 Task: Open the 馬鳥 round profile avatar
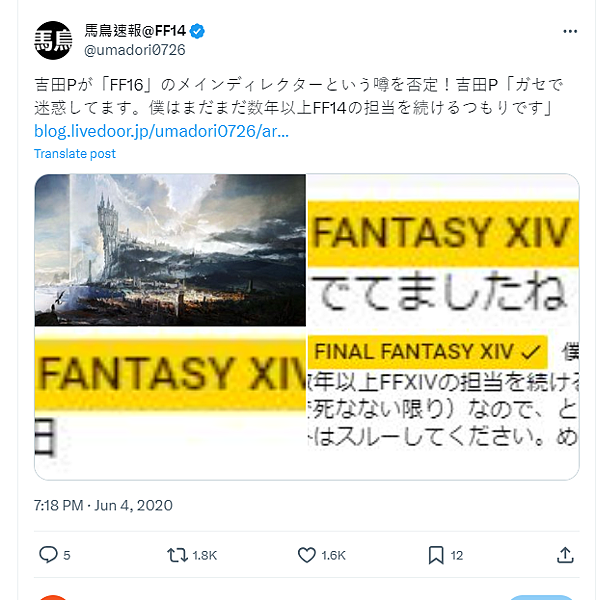tap(53, 40)
